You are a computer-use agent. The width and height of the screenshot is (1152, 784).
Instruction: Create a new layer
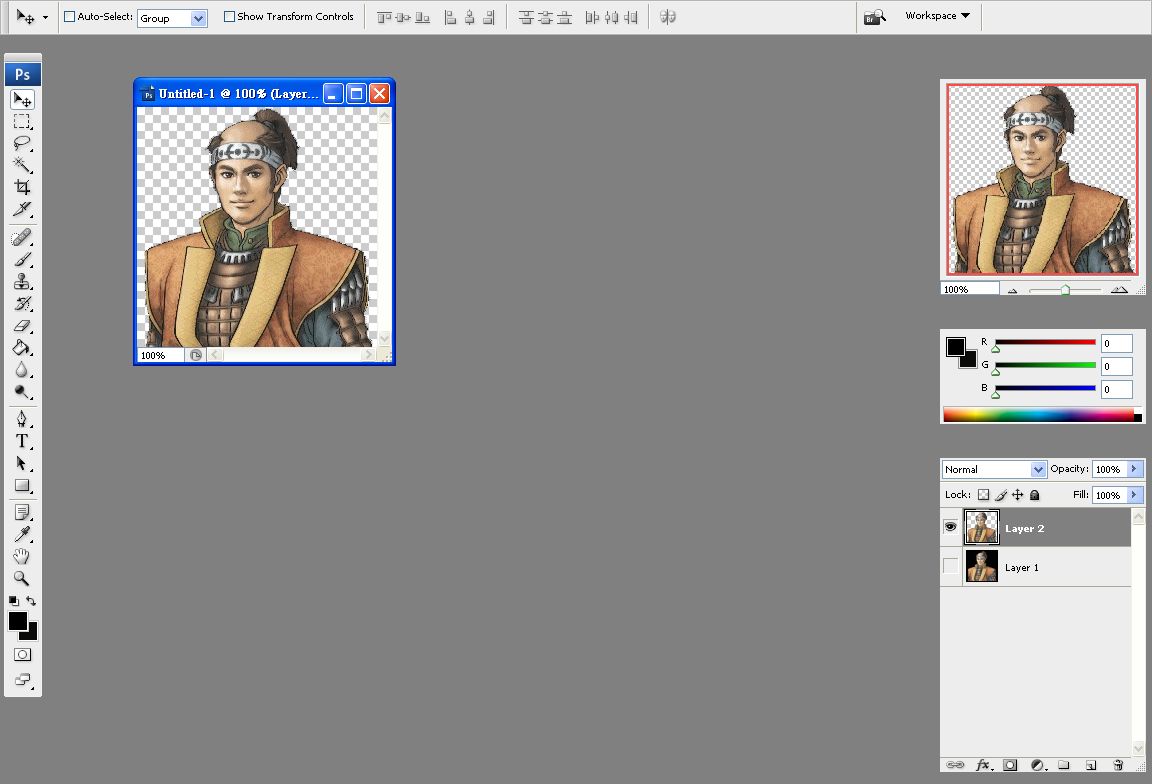point(1091,765)
